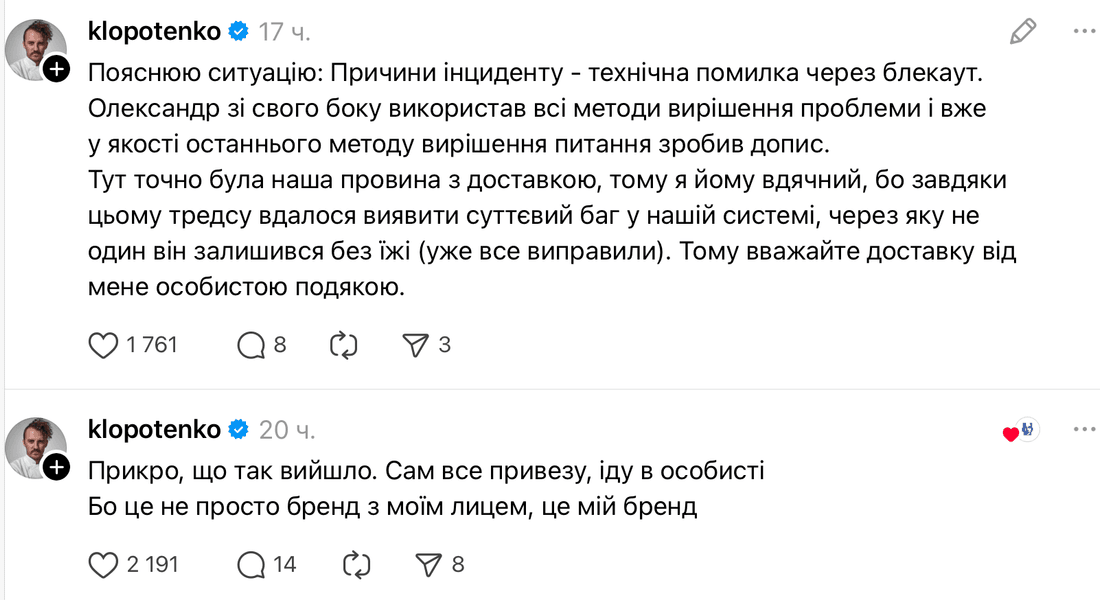The width and height of the screenshot is (1100, 600).
Task: Follow klopotenko via plus badge on first avatar
Action: 57,69
